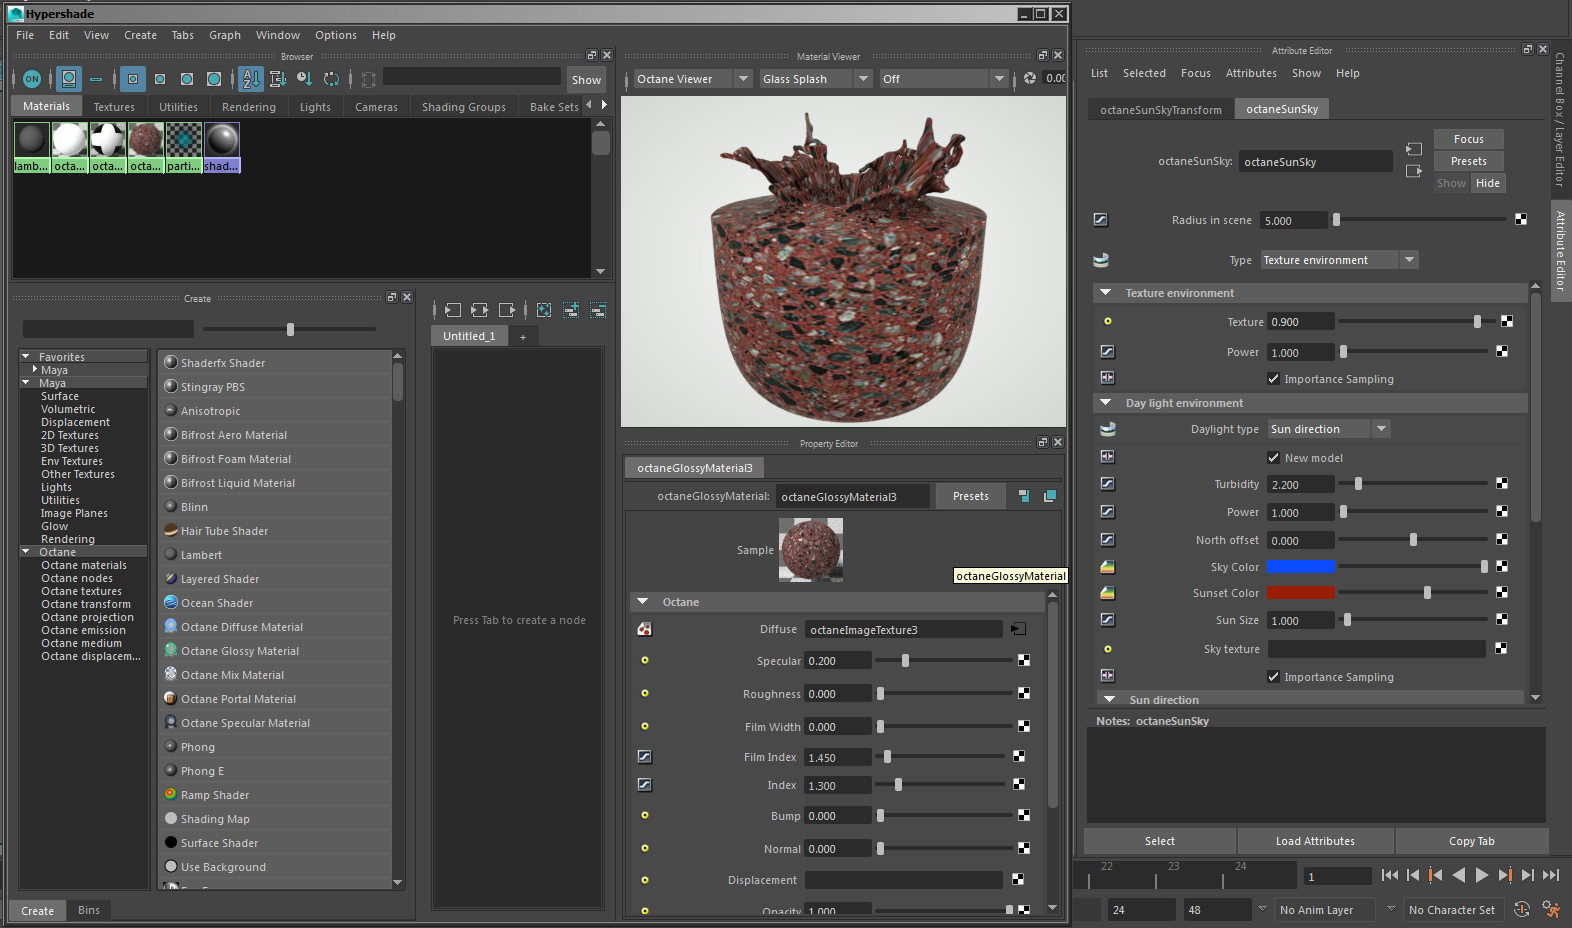Click the Ramp Shader icon in list
This screenshot has height=928, width=1572.
(171, 795)
